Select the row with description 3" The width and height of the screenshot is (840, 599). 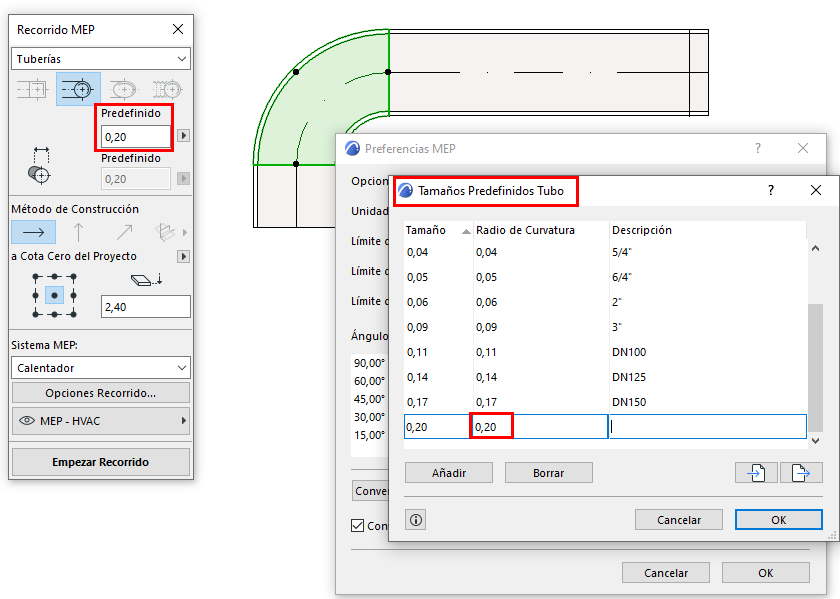pos(605,327)
